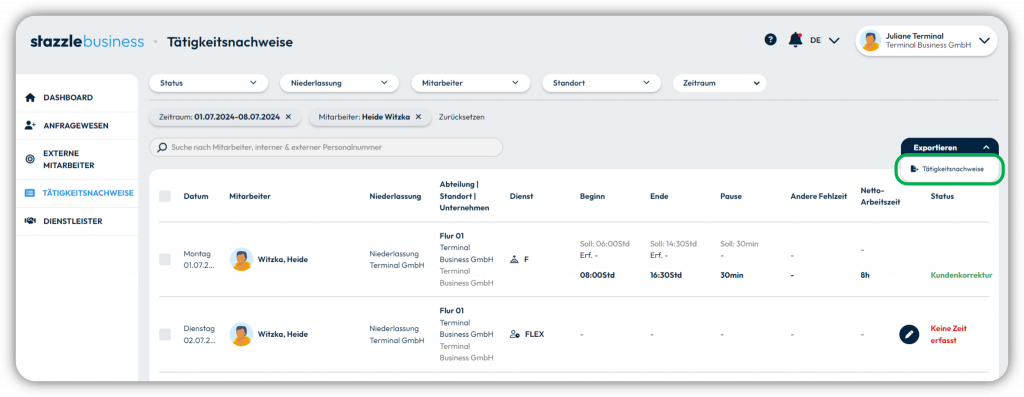This screenshot has width=1024, height=397.
Task: Expand the Juliane Terminal account menu chevron
Action: (x=984, y=40)
